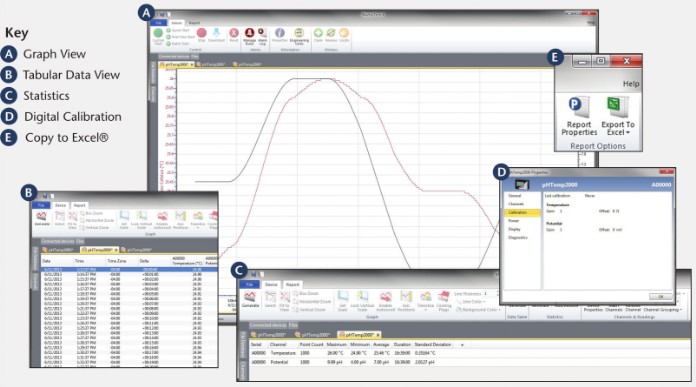Click the Engineering Units icon
696x387 pixels.
[299, 36]
